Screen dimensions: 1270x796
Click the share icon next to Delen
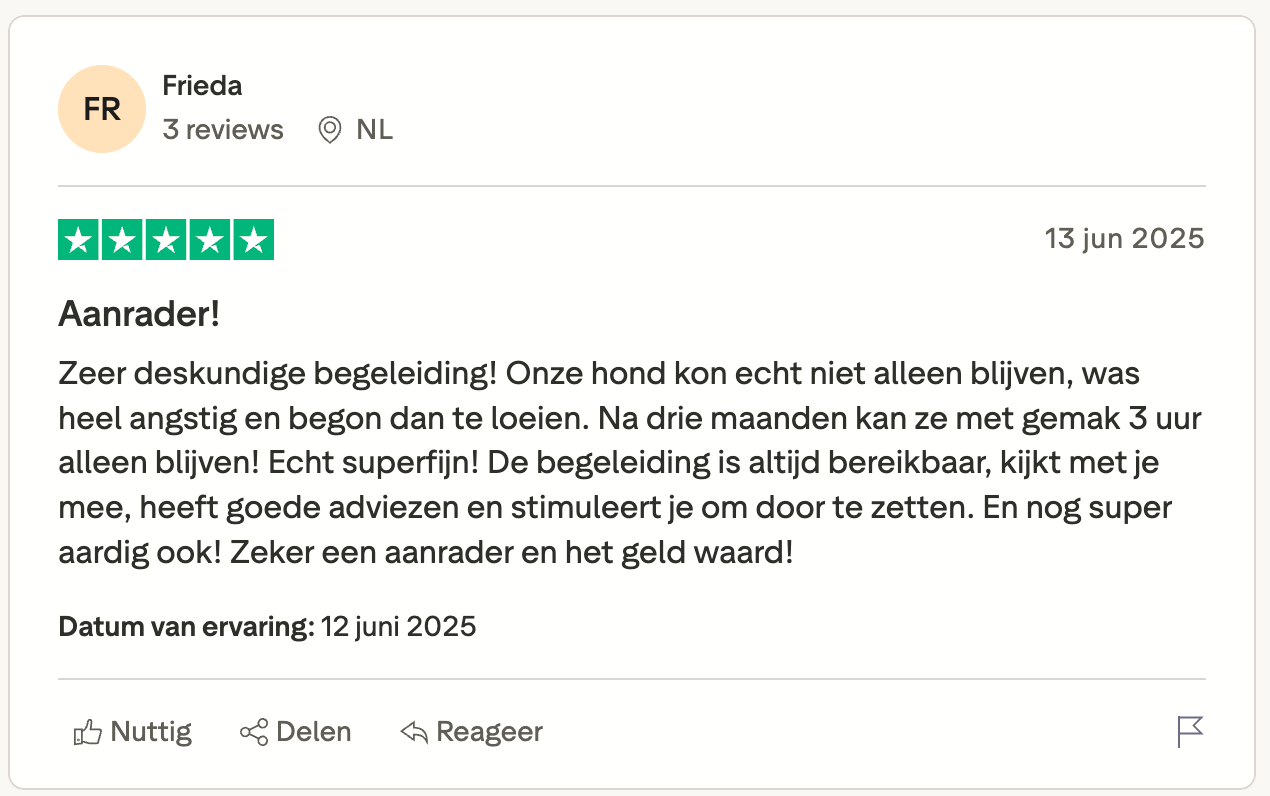click(254, 733)
